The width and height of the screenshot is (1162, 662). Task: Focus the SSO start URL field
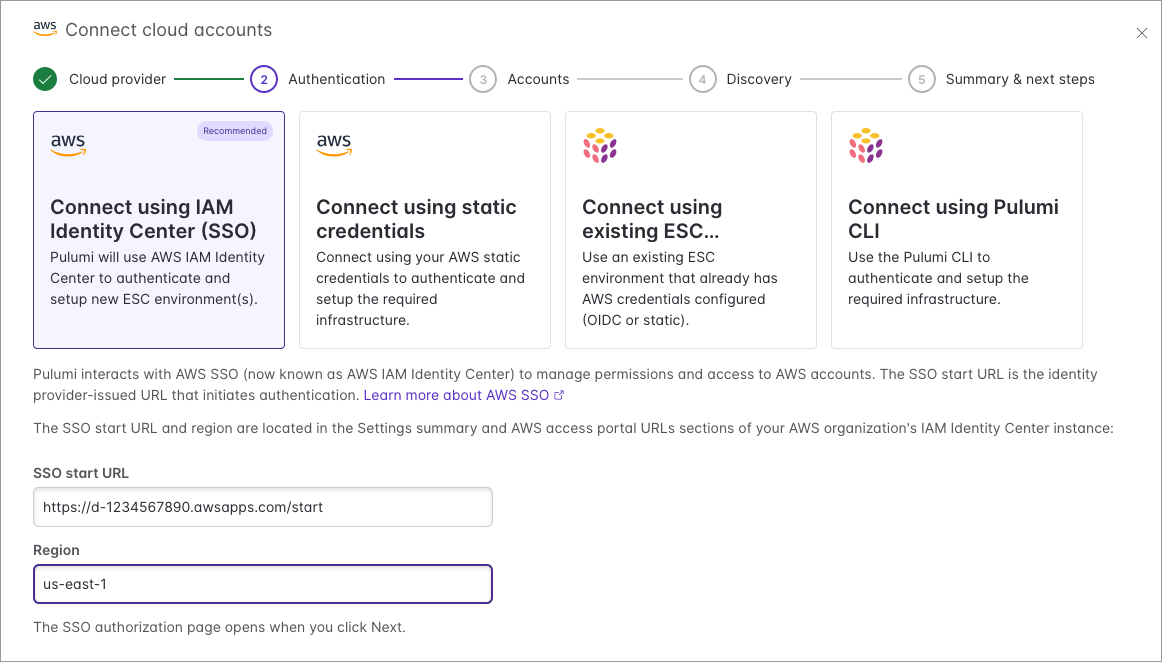pyautogui.click(x=263, y=507)
